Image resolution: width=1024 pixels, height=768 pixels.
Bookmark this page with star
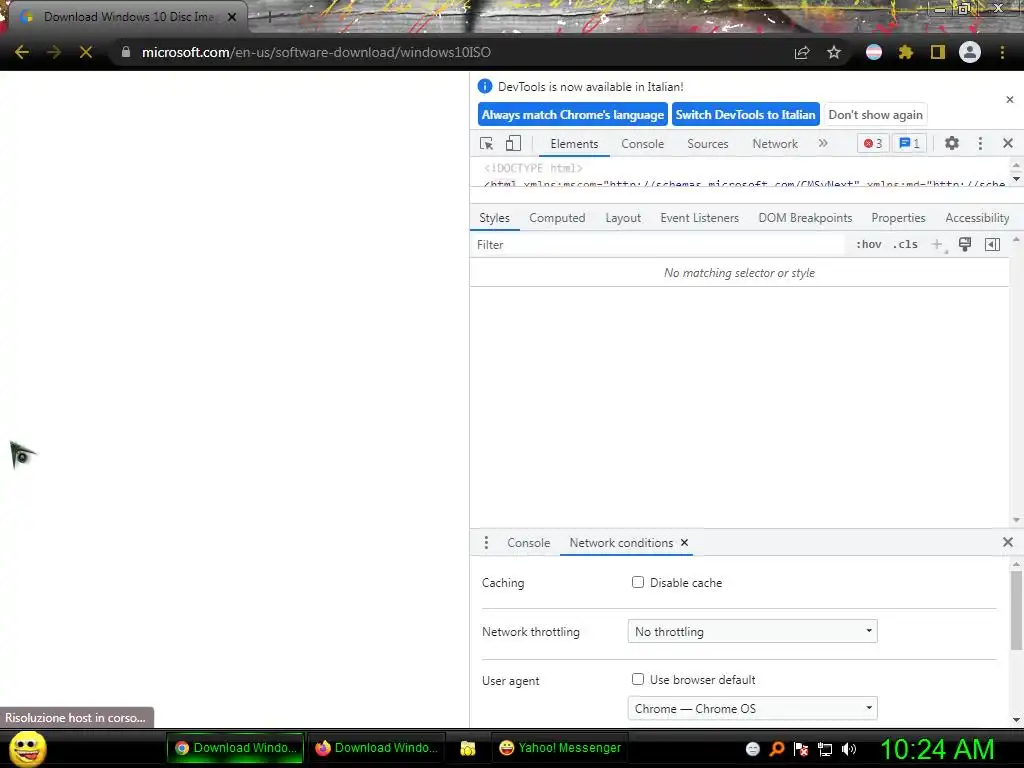[834, 52]
